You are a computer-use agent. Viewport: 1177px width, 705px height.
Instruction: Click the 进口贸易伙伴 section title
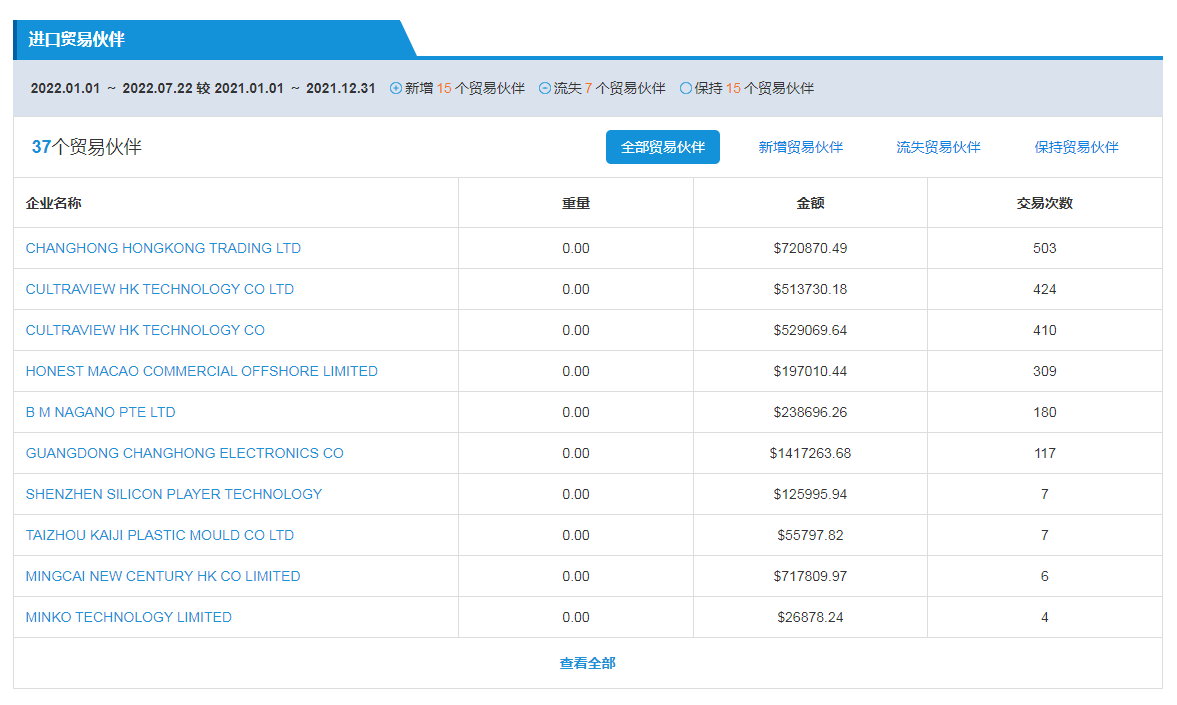(x=77, y=39)
